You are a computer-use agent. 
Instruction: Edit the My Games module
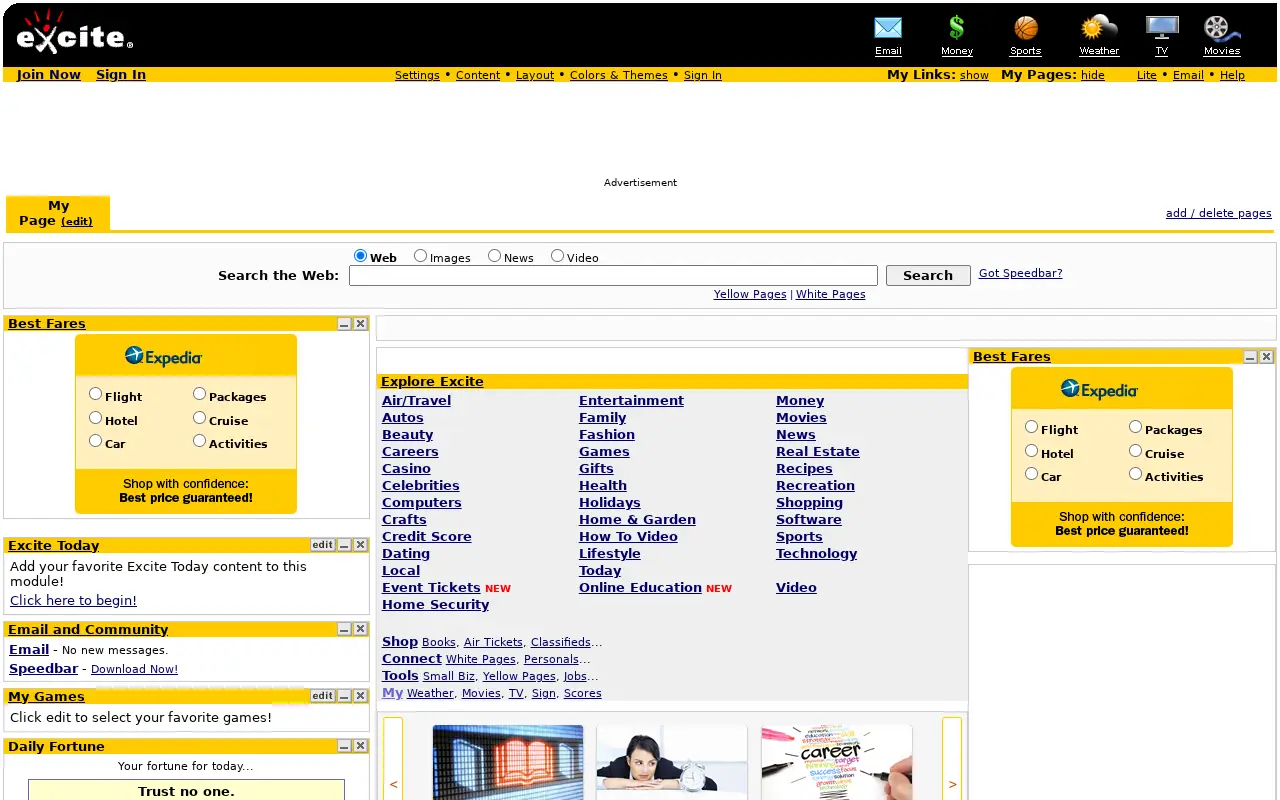(x=322, y=696)
